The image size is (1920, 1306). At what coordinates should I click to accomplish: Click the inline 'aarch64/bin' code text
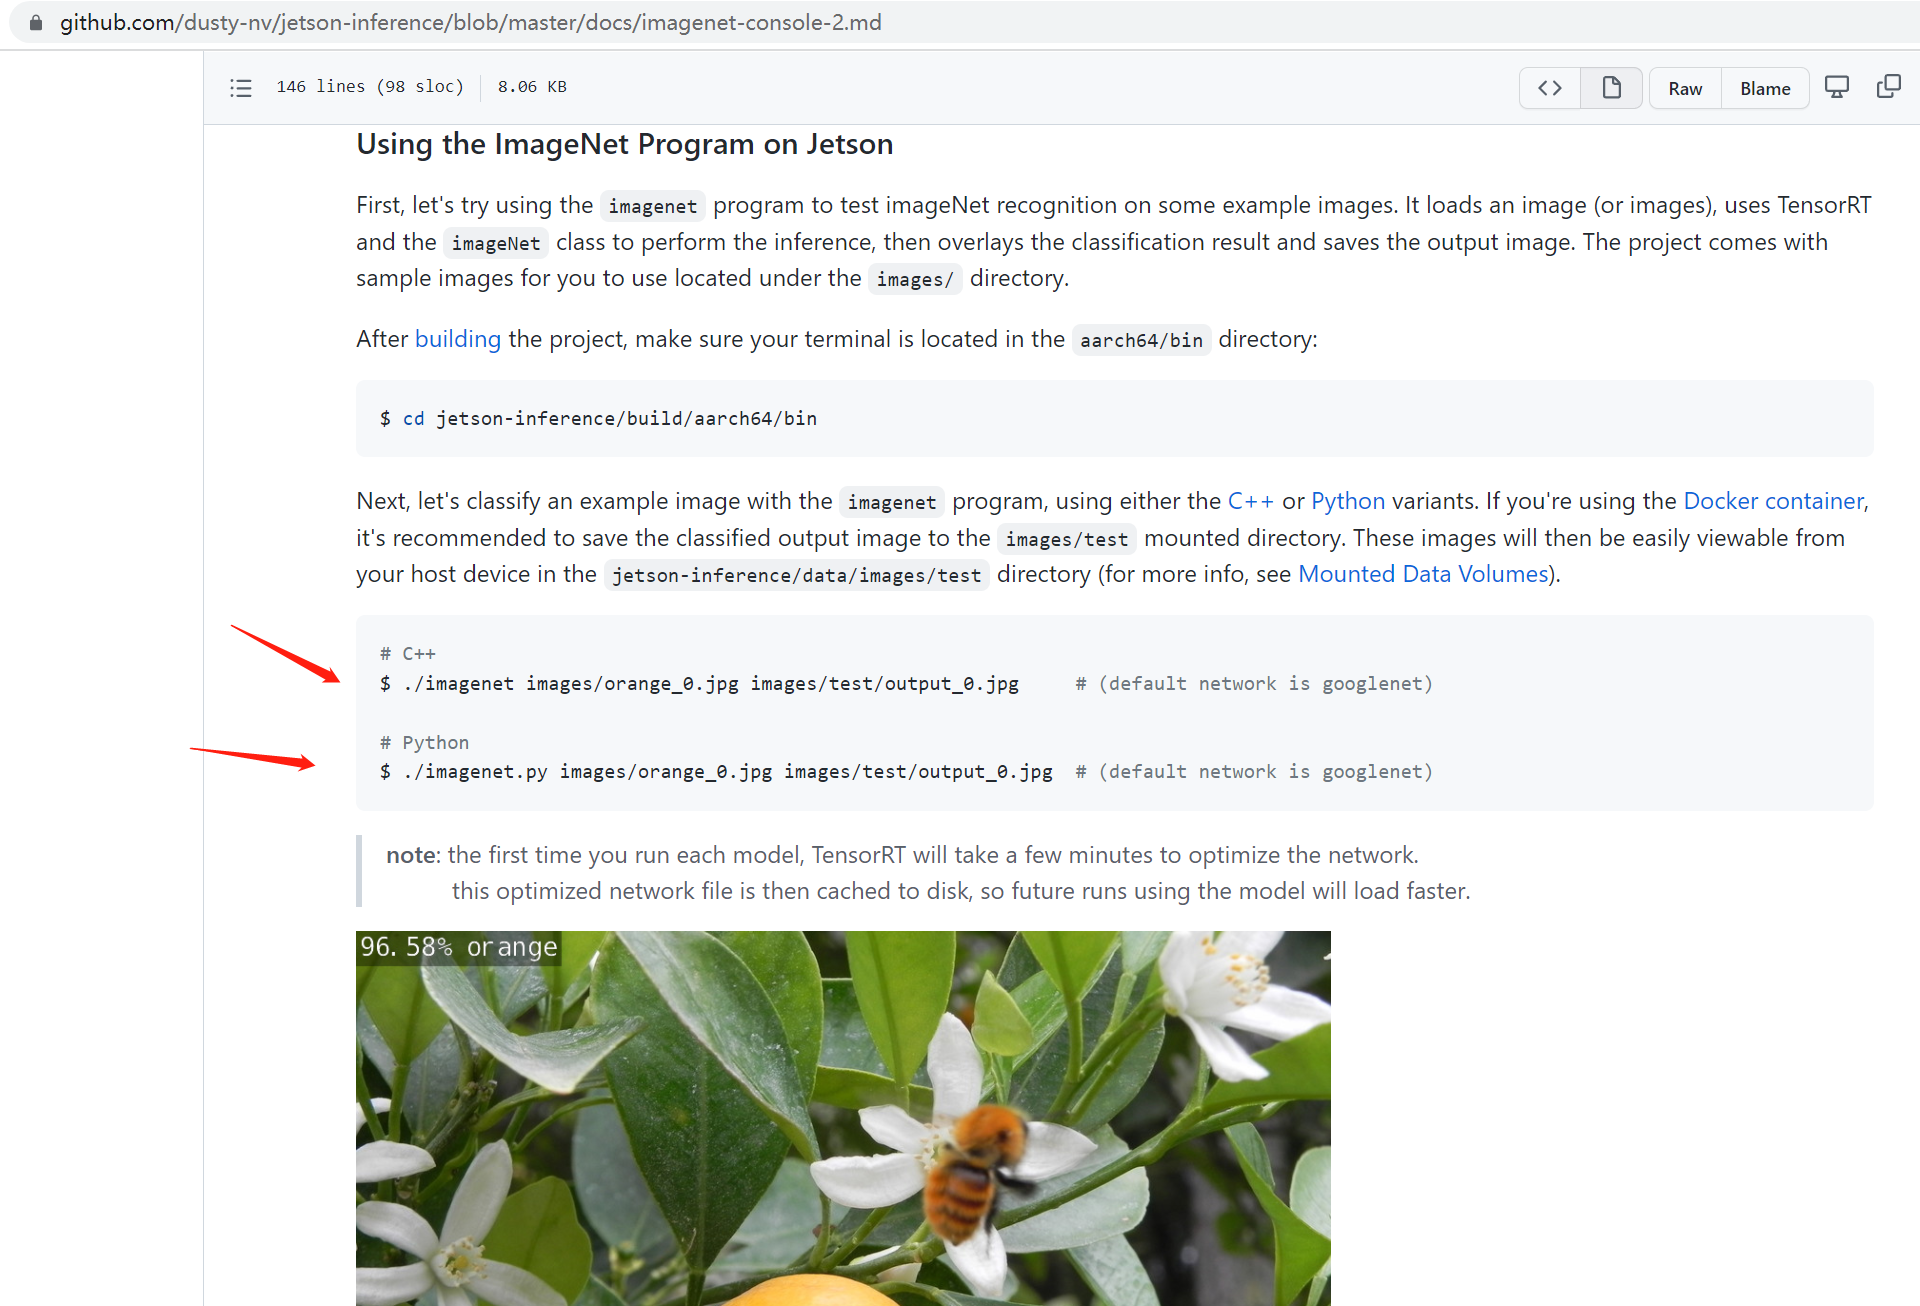coord(1141,340)
